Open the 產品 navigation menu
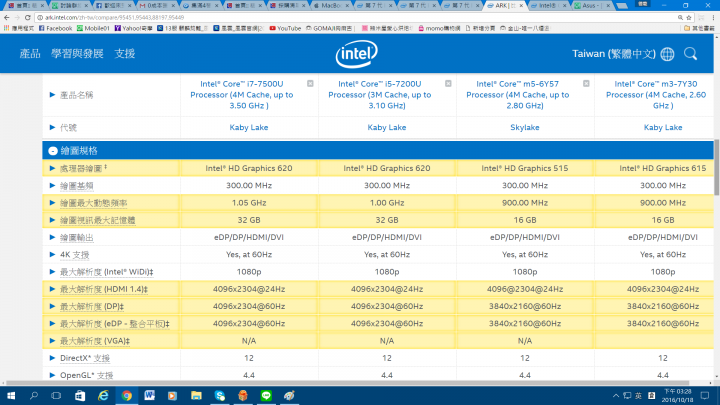The width and height of the screenshot is (720, 405). pyautogui.click(x=30, y=54)
